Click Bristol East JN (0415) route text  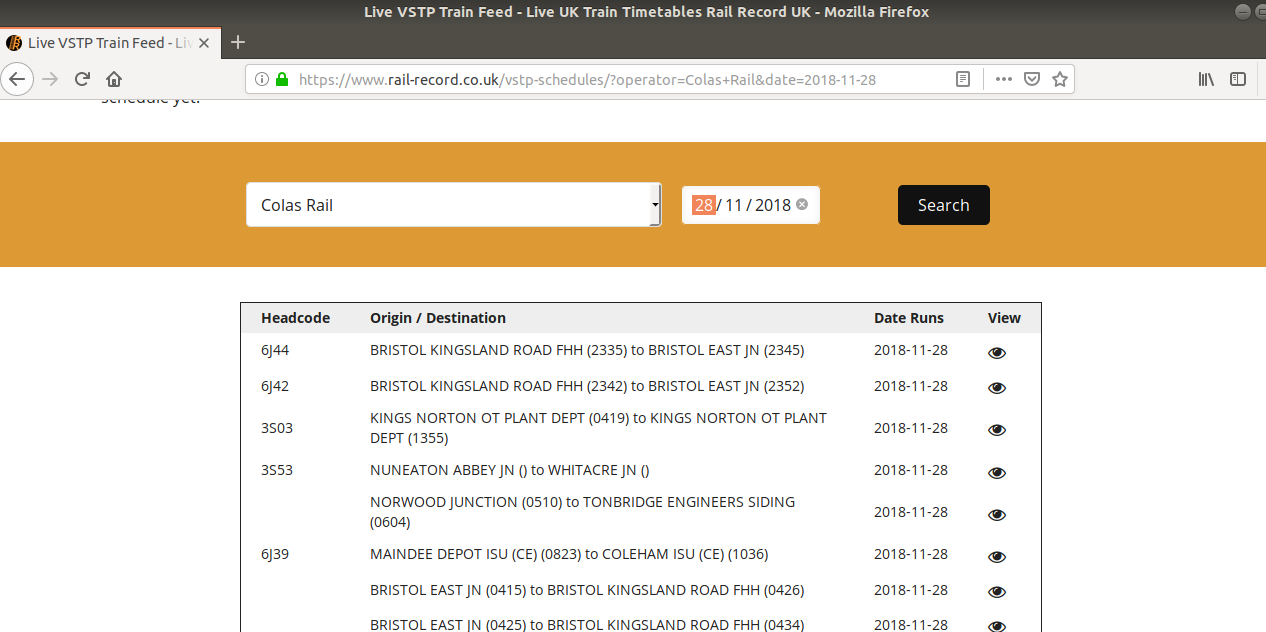pyautogui.click(x=587, y=590)
